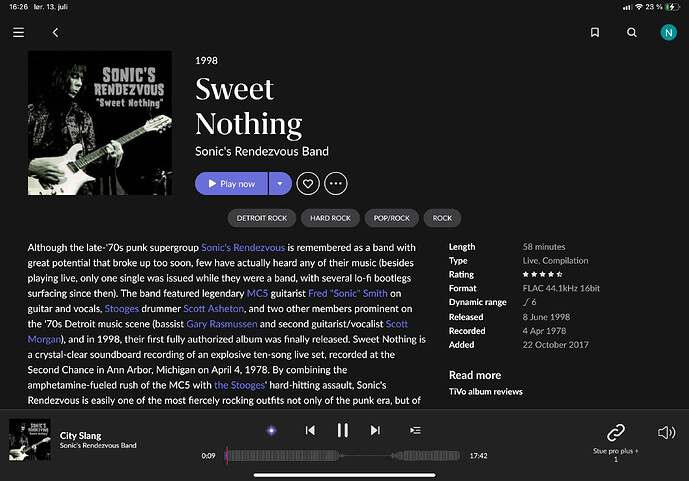Image resolution: width=689 pixels, height=481 pixels.
Task: Go back with the left chevron
Action: tap(55, 33)
